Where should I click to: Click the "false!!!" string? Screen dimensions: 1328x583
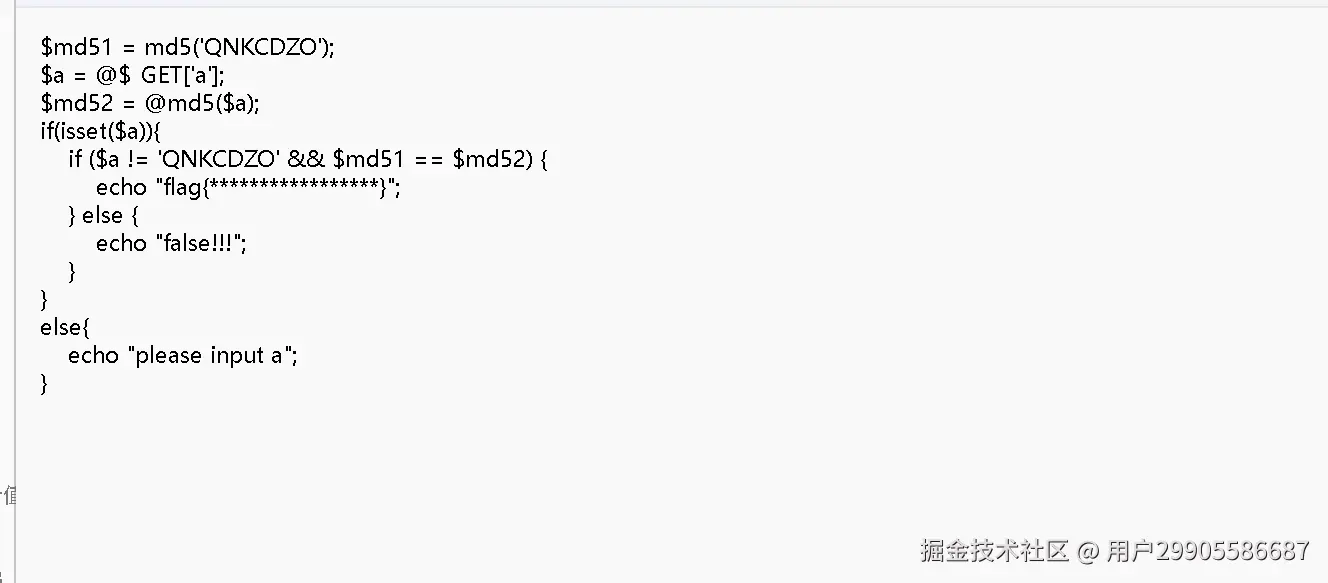pos(200,243)
